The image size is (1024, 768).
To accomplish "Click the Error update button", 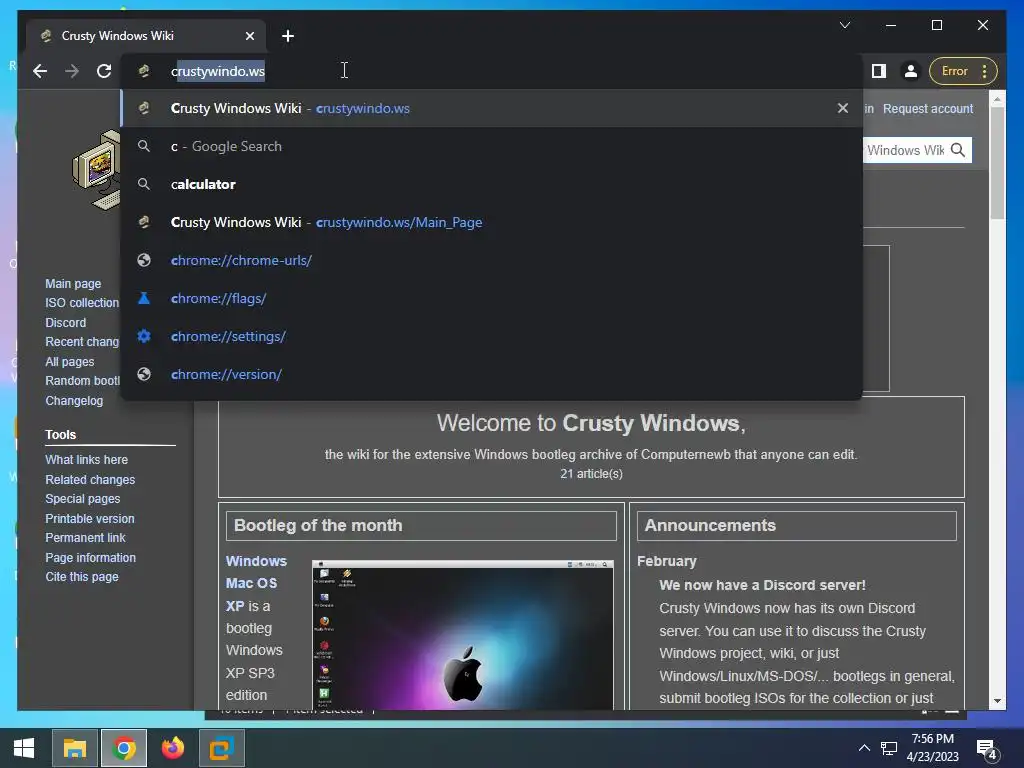I will pyautogui.click(x=954, y=71).
